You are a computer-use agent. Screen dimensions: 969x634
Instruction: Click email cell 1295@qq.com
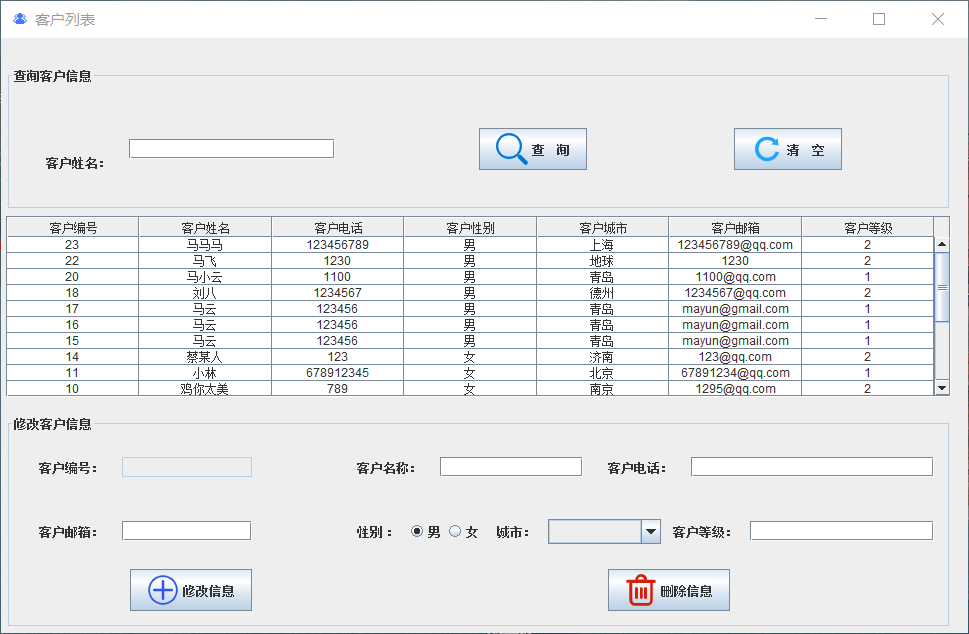point(735,389)
